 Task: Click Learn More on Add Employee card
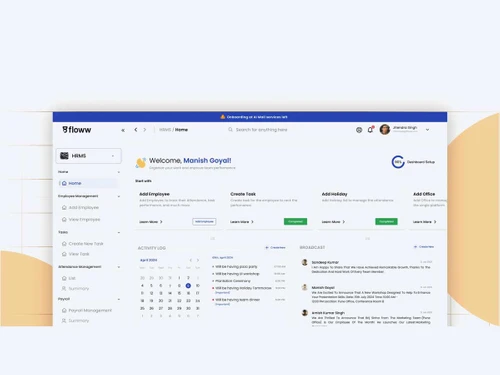151,222
